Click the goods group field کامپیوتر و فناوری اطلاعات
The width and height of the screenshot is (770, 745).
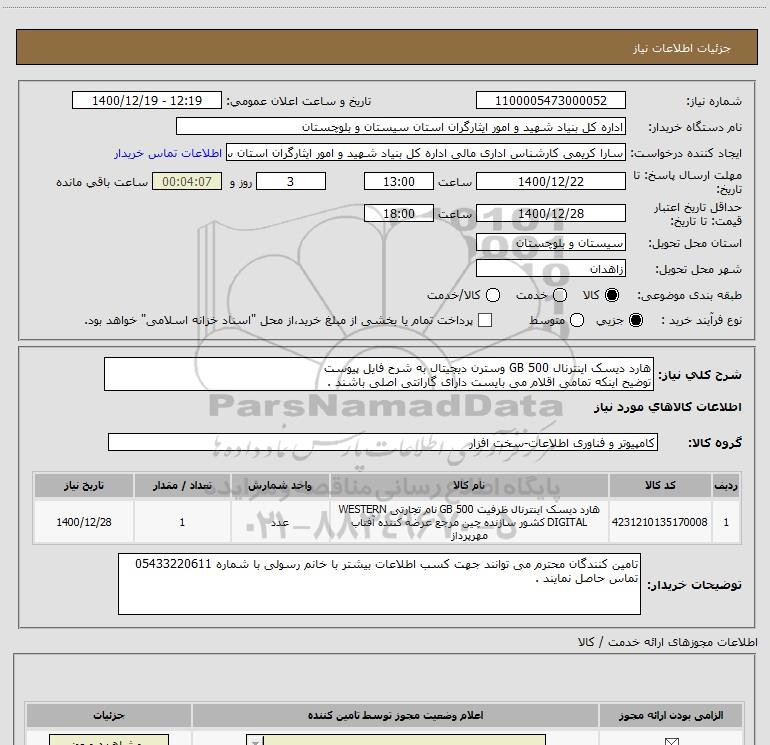(x=383, y=442)
